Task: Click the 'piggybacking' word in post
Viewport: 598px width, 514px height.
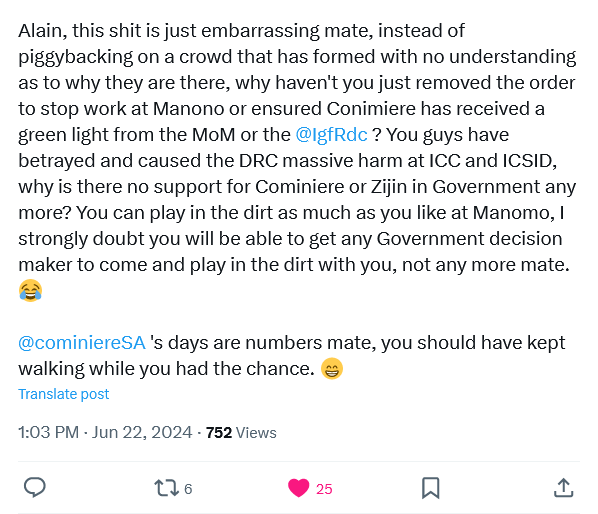Action: pos(76,57)
